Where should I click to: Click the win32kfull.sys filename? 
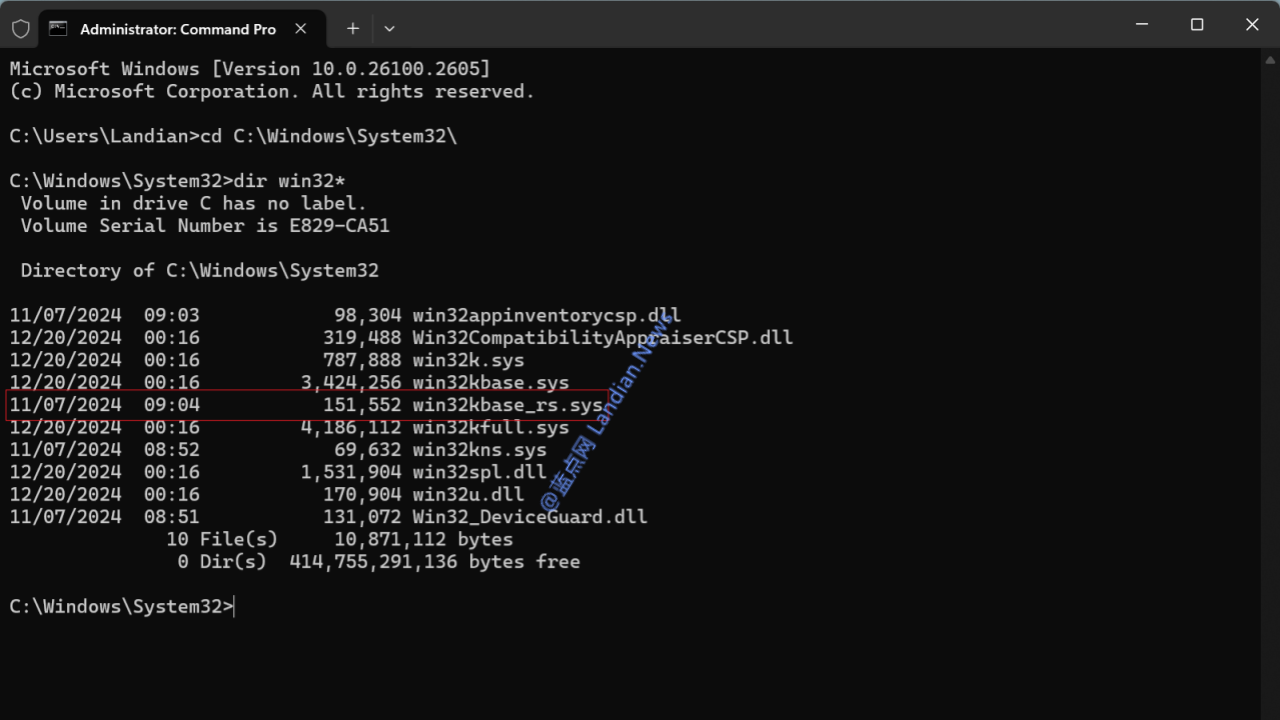(491, 428)
